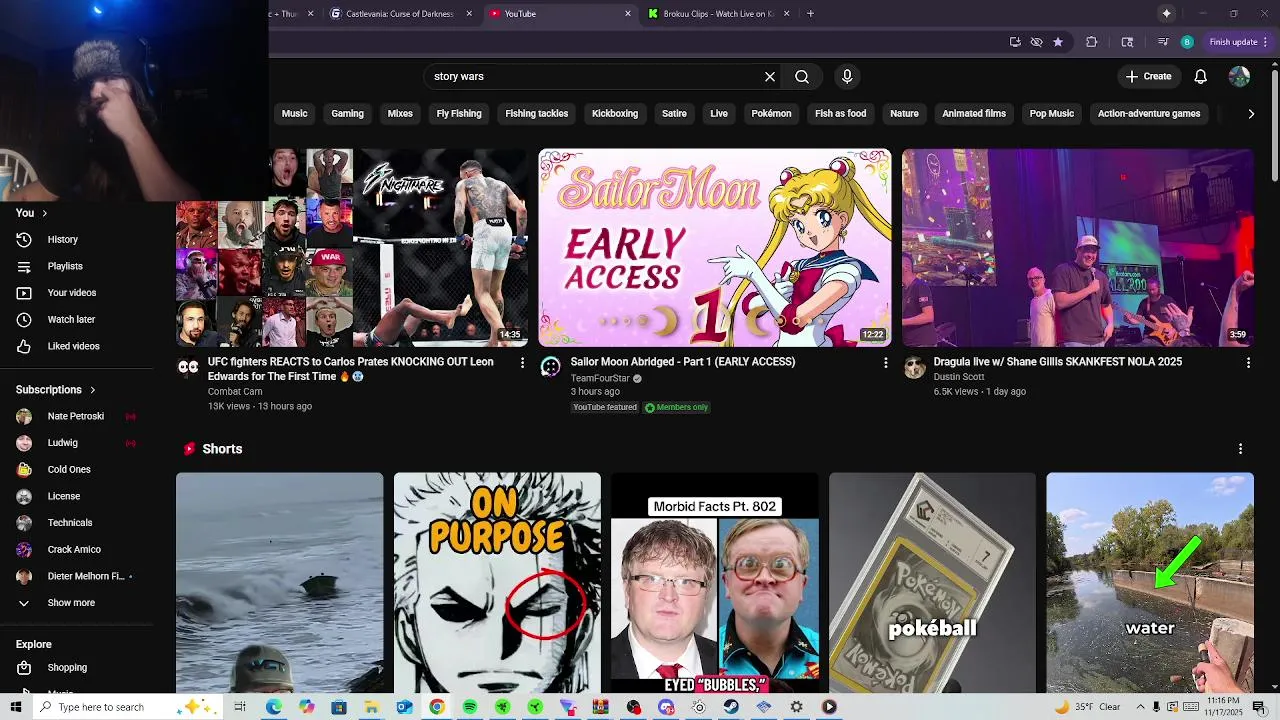Select the Music filter chip
The image size is (1280, 720).
(x=295, y=113)
